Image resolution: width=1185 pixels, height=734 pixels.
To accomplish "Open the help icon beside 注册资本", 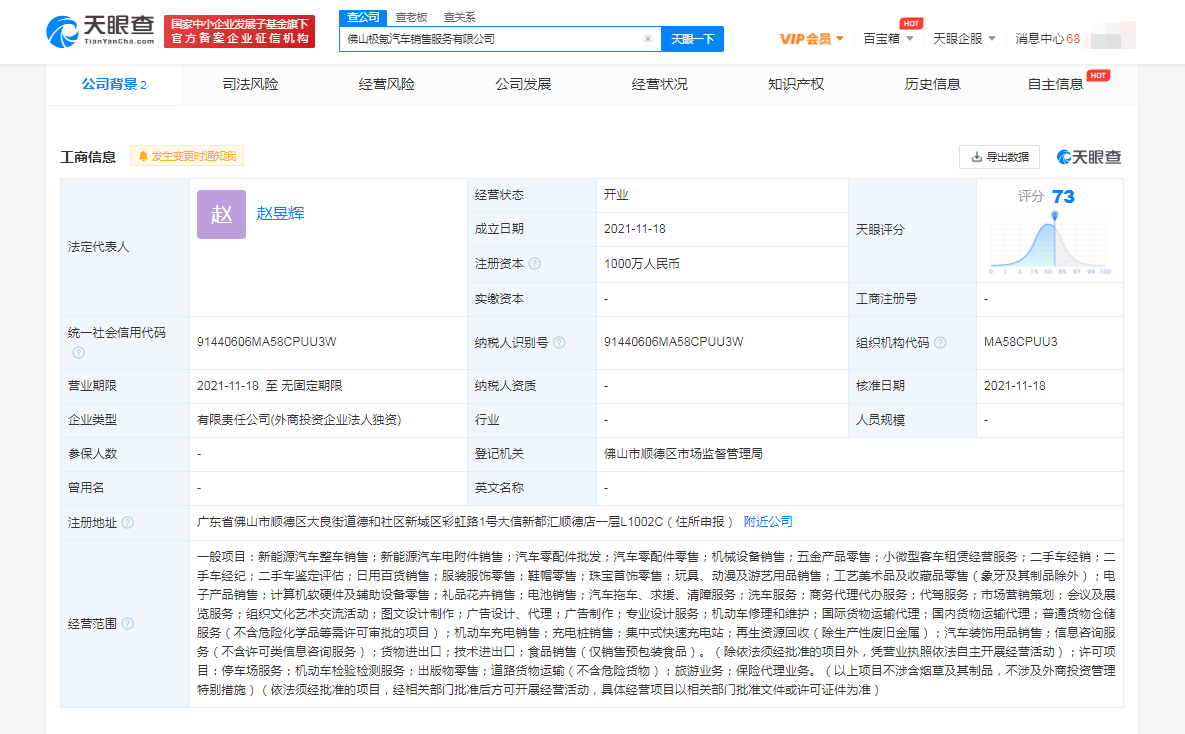I will pyautogui.click(x=536, y=264).
